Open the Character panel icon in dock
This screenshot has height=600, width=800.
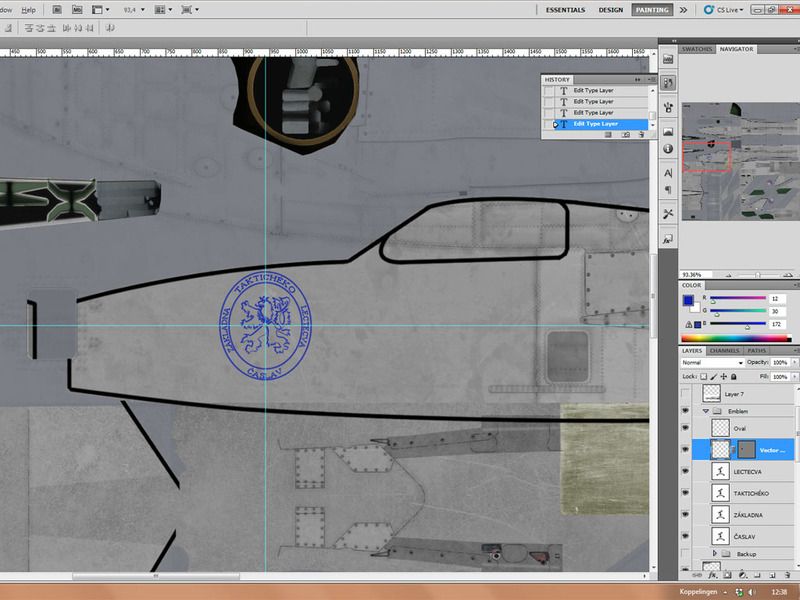668,172
